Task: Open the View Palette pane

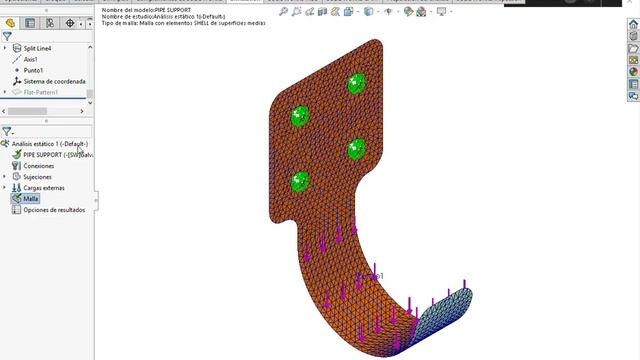Action: [633, 60]
